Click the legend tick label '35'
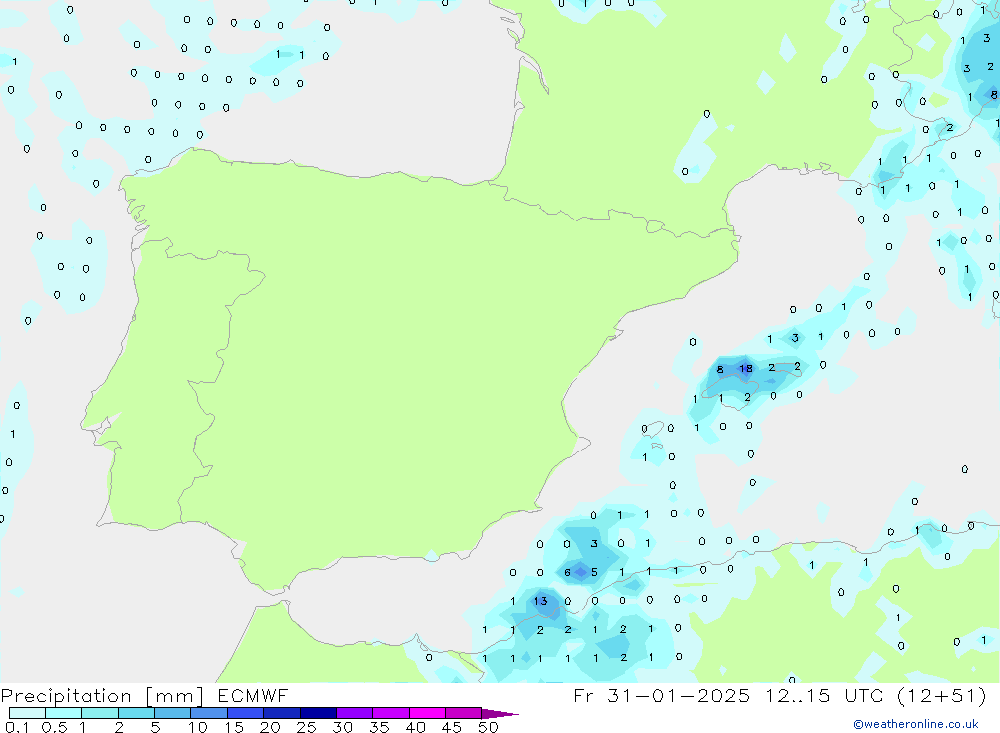This screenshot has width=1000, height=733. coord(379,727)
